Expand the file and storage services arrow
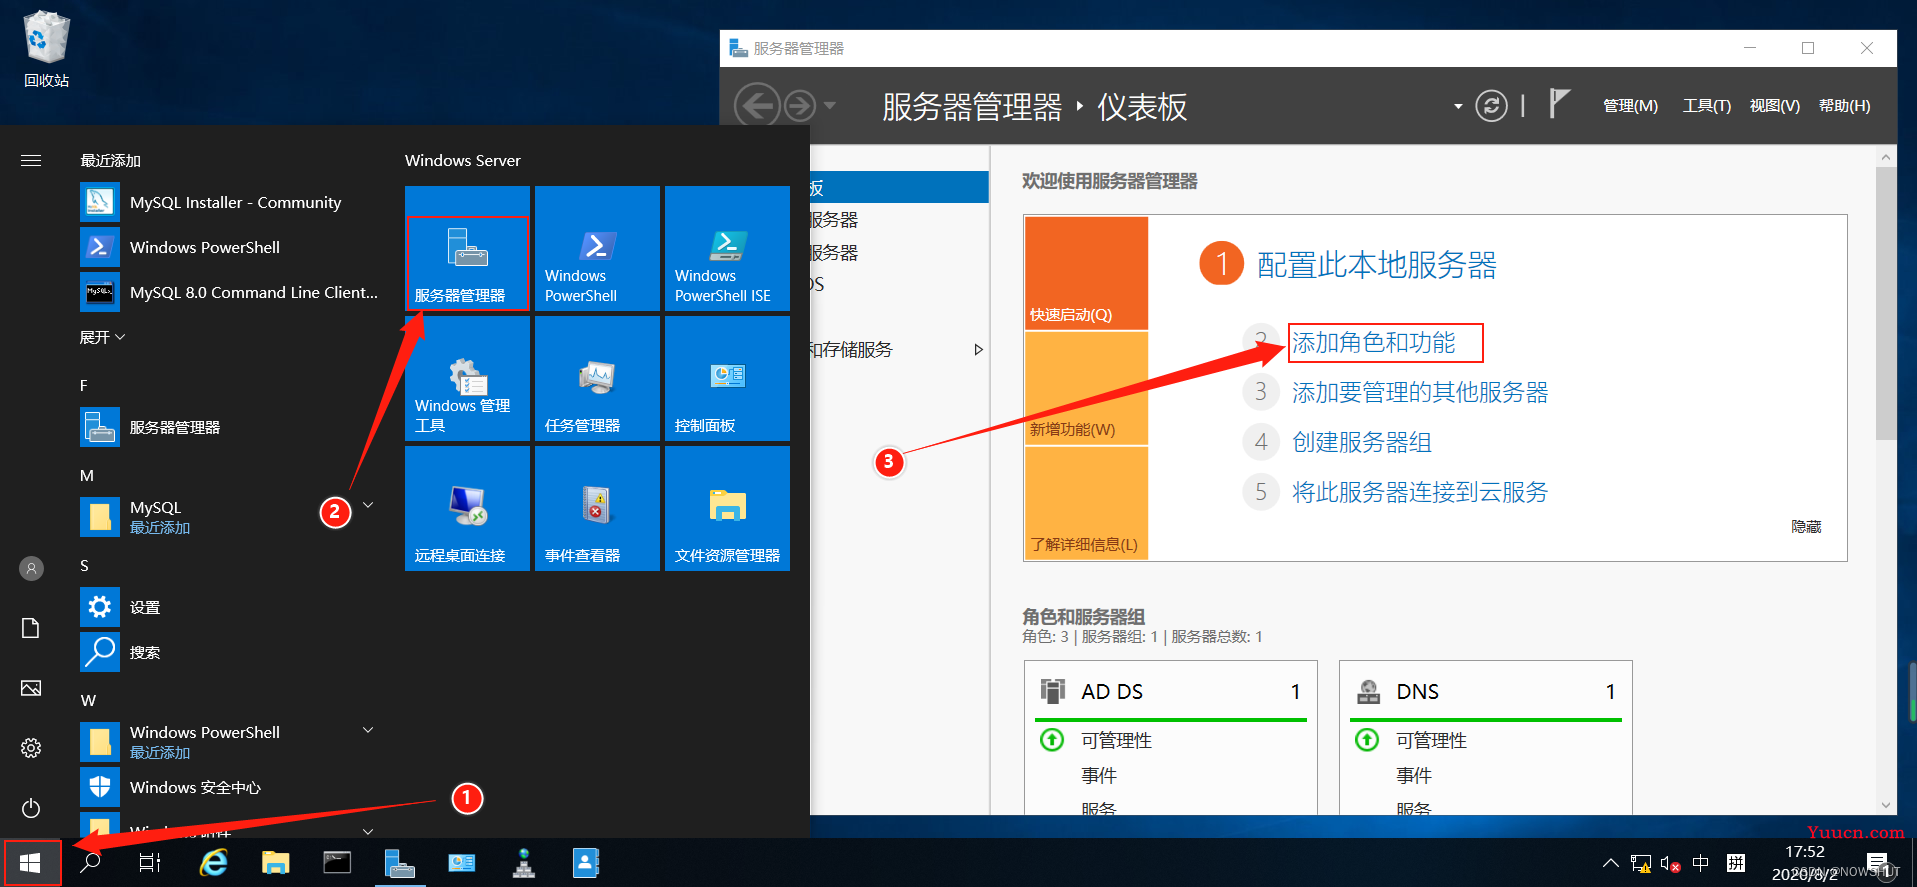This screenshot has height=887, width=1917. [978, 350]
